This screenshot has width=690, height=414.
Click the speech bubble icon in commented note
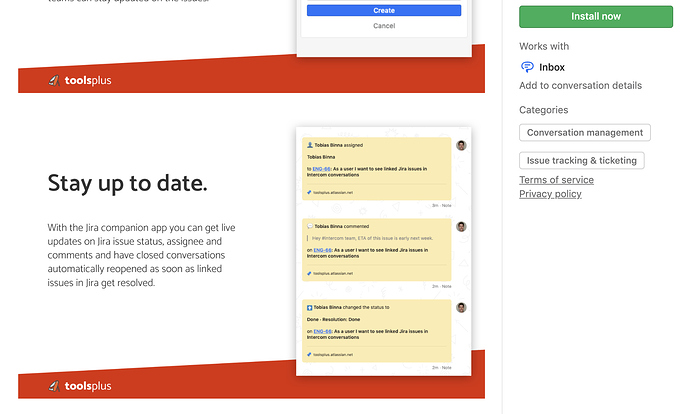point(310,227)
